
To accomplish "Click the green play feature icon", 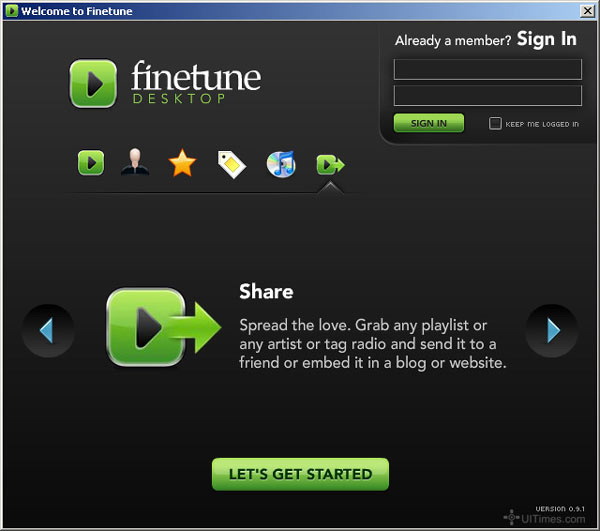I will (91, 163).
